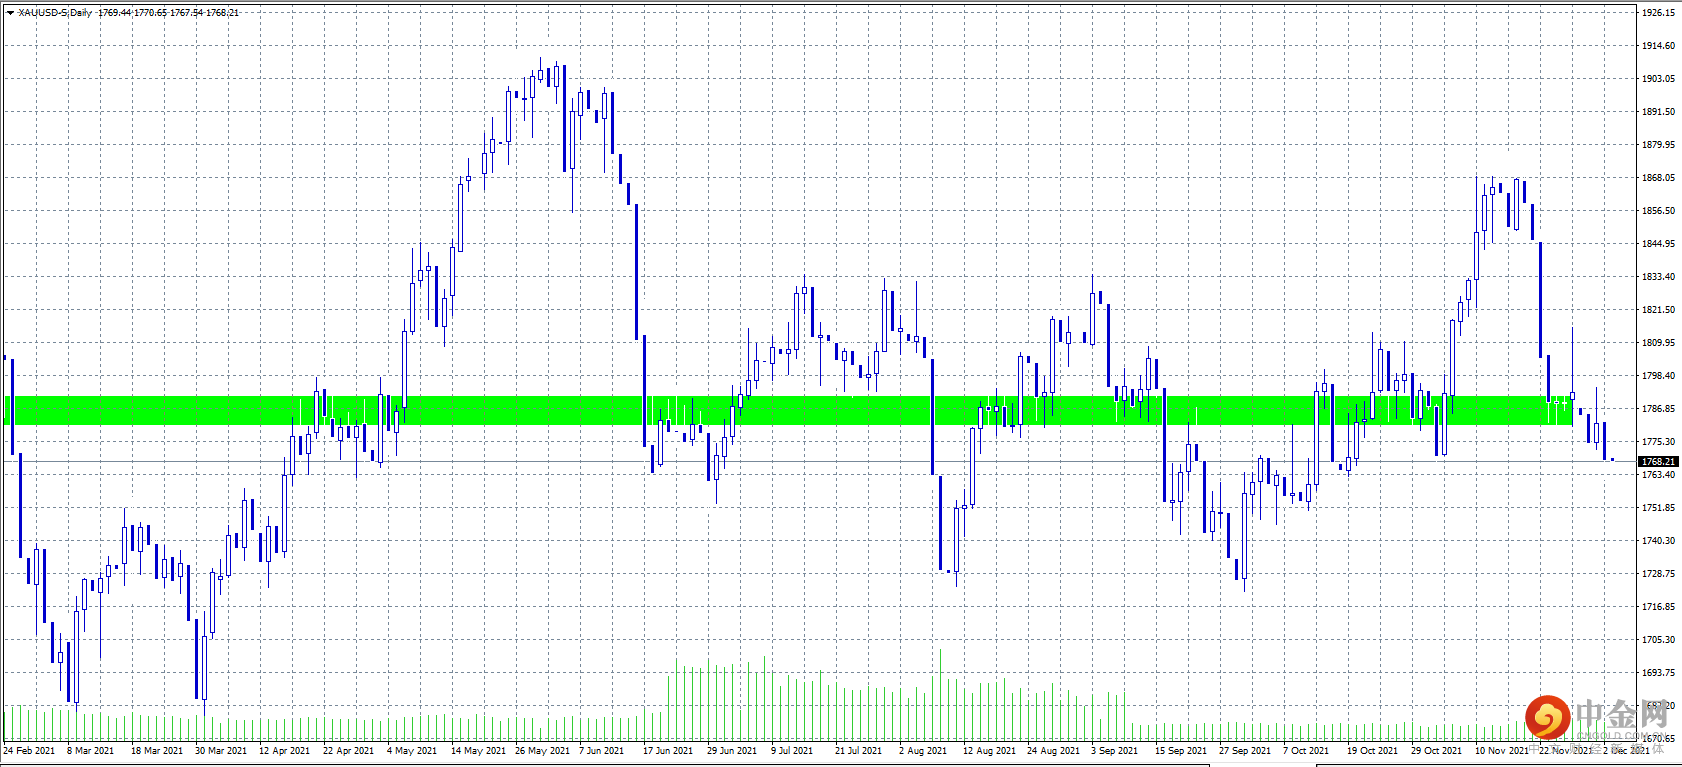Click the tallest green volume bar near August
This screenshot has width=1682, height=767.
(x=940, y=695)
